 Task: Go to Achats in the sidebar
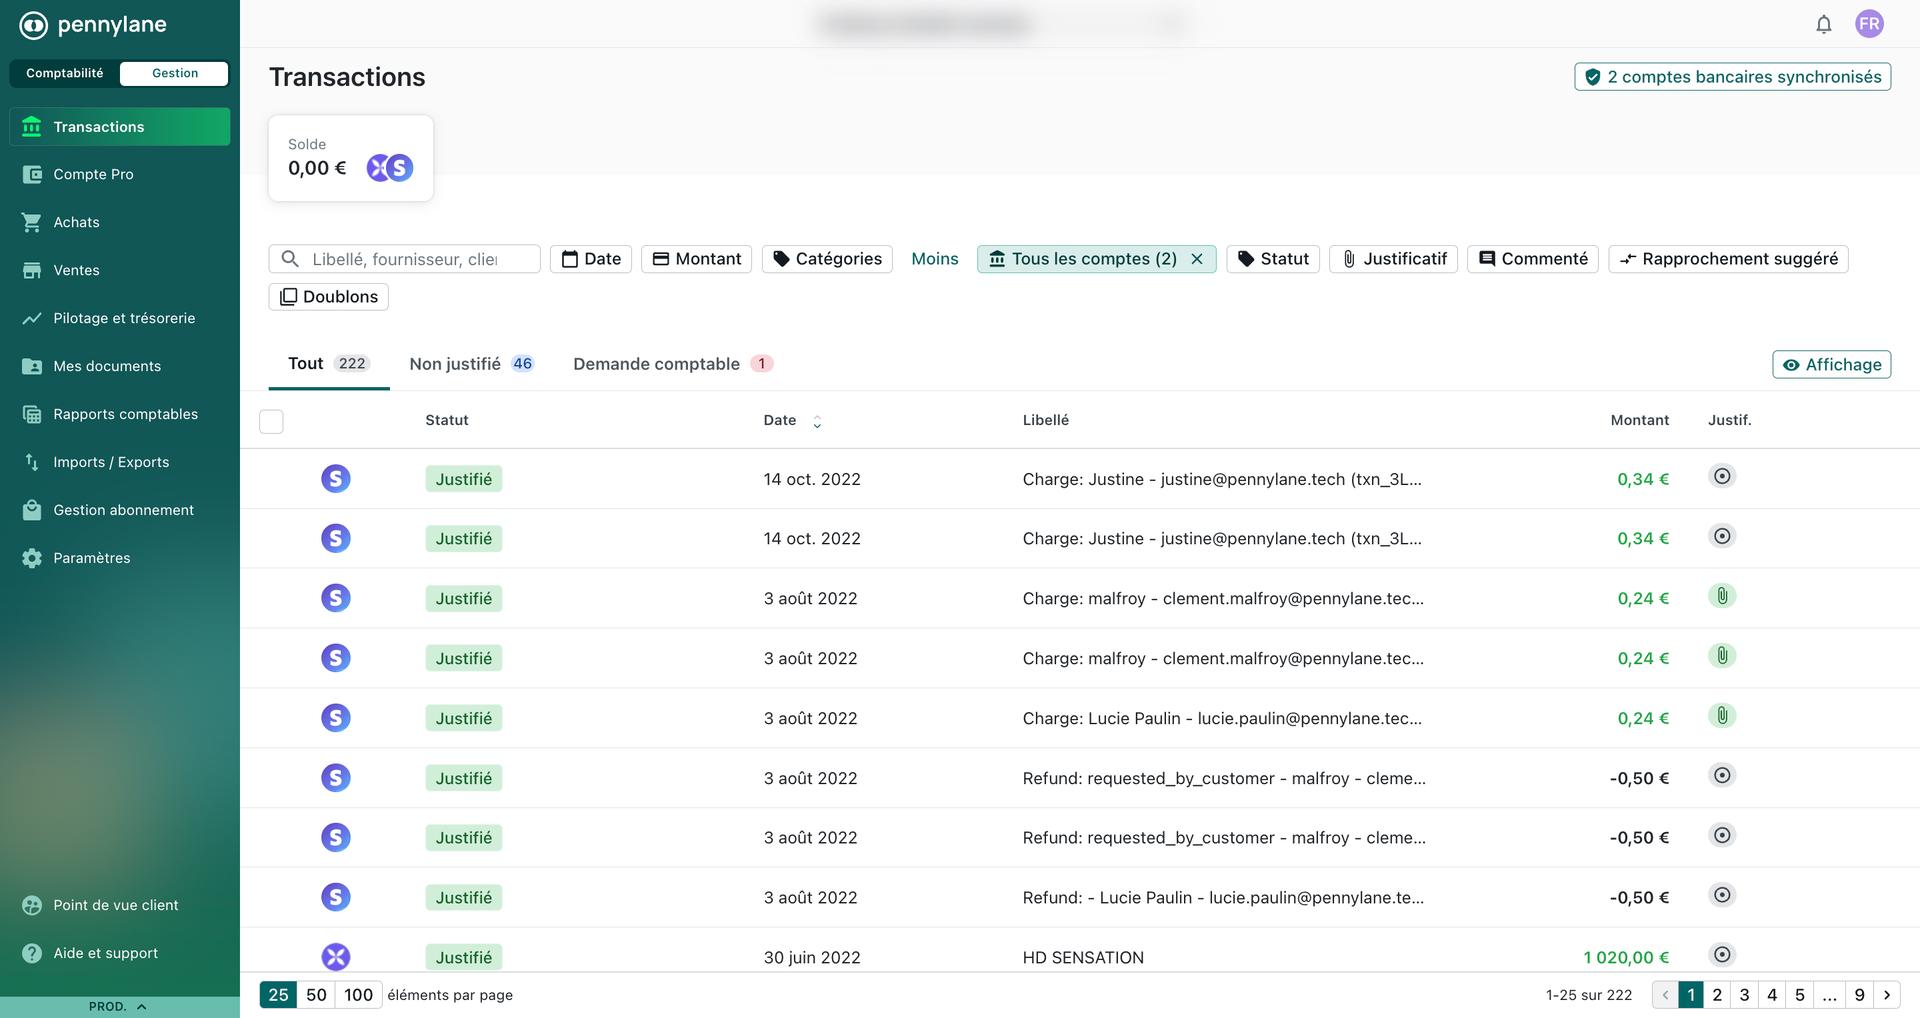pyautogui.click(x=76, y=222)
